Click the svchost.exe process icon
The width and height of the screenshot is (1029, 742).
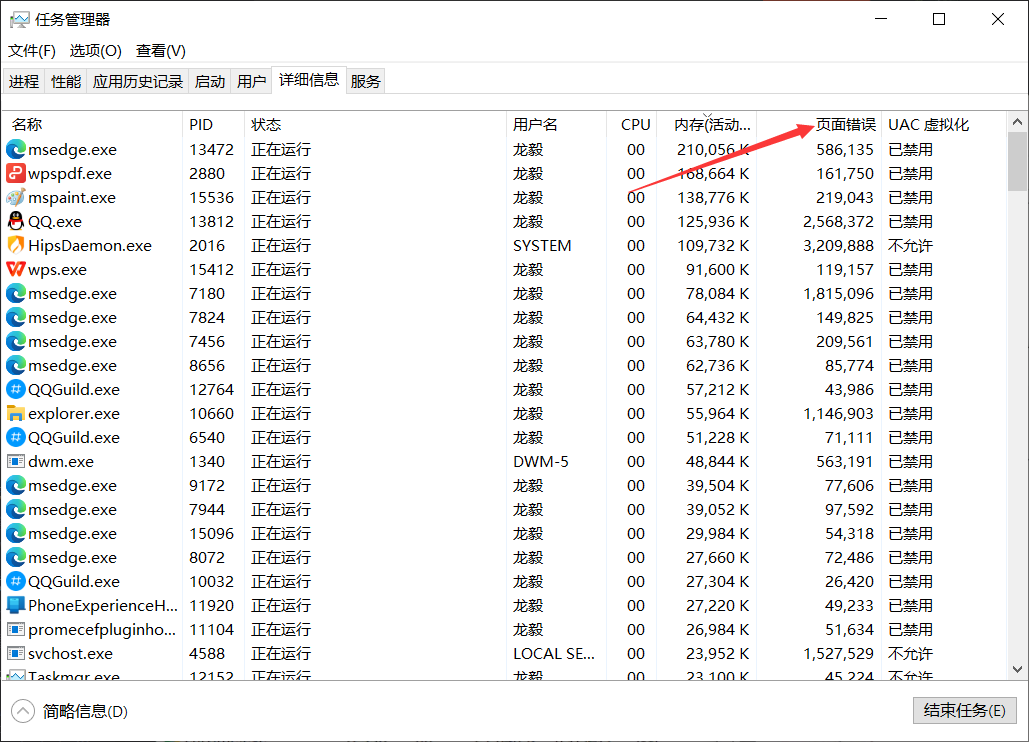[x=16, y=653]
